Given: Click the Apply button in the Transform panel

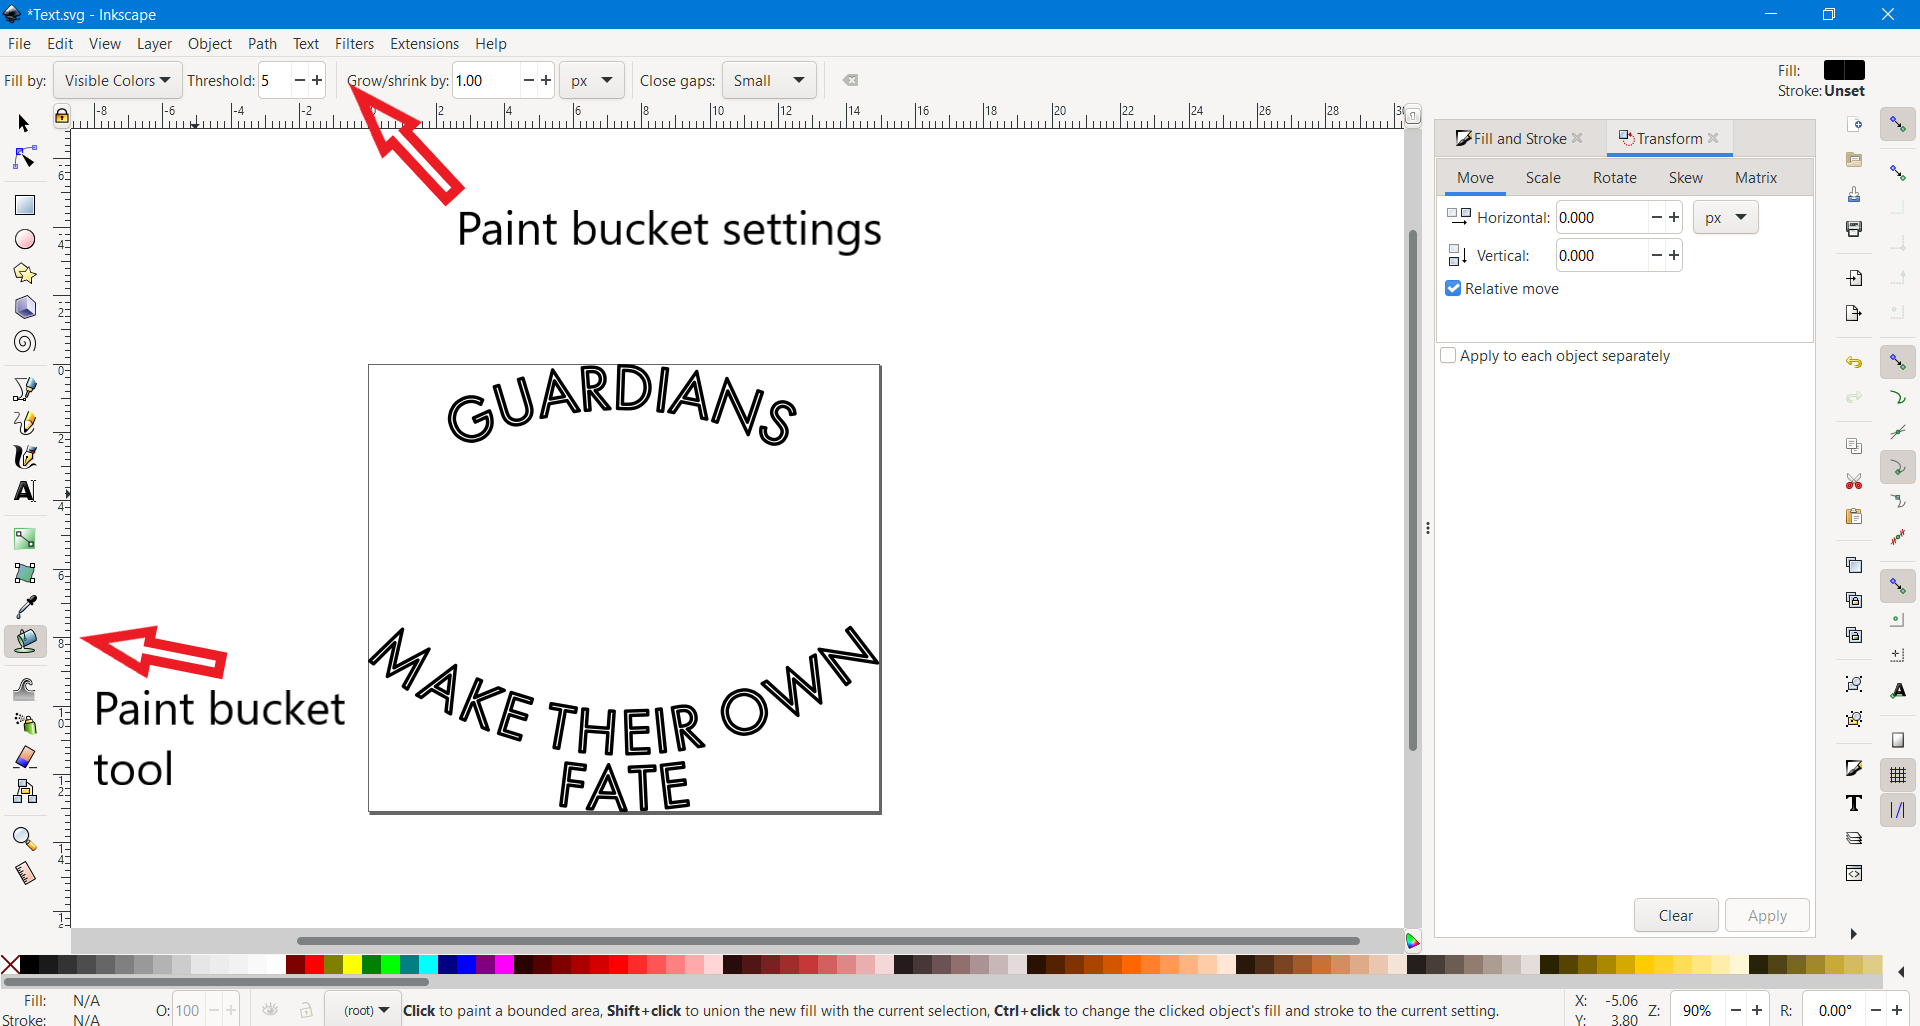Looking at the screenshot, I should tap(1767, 915).
